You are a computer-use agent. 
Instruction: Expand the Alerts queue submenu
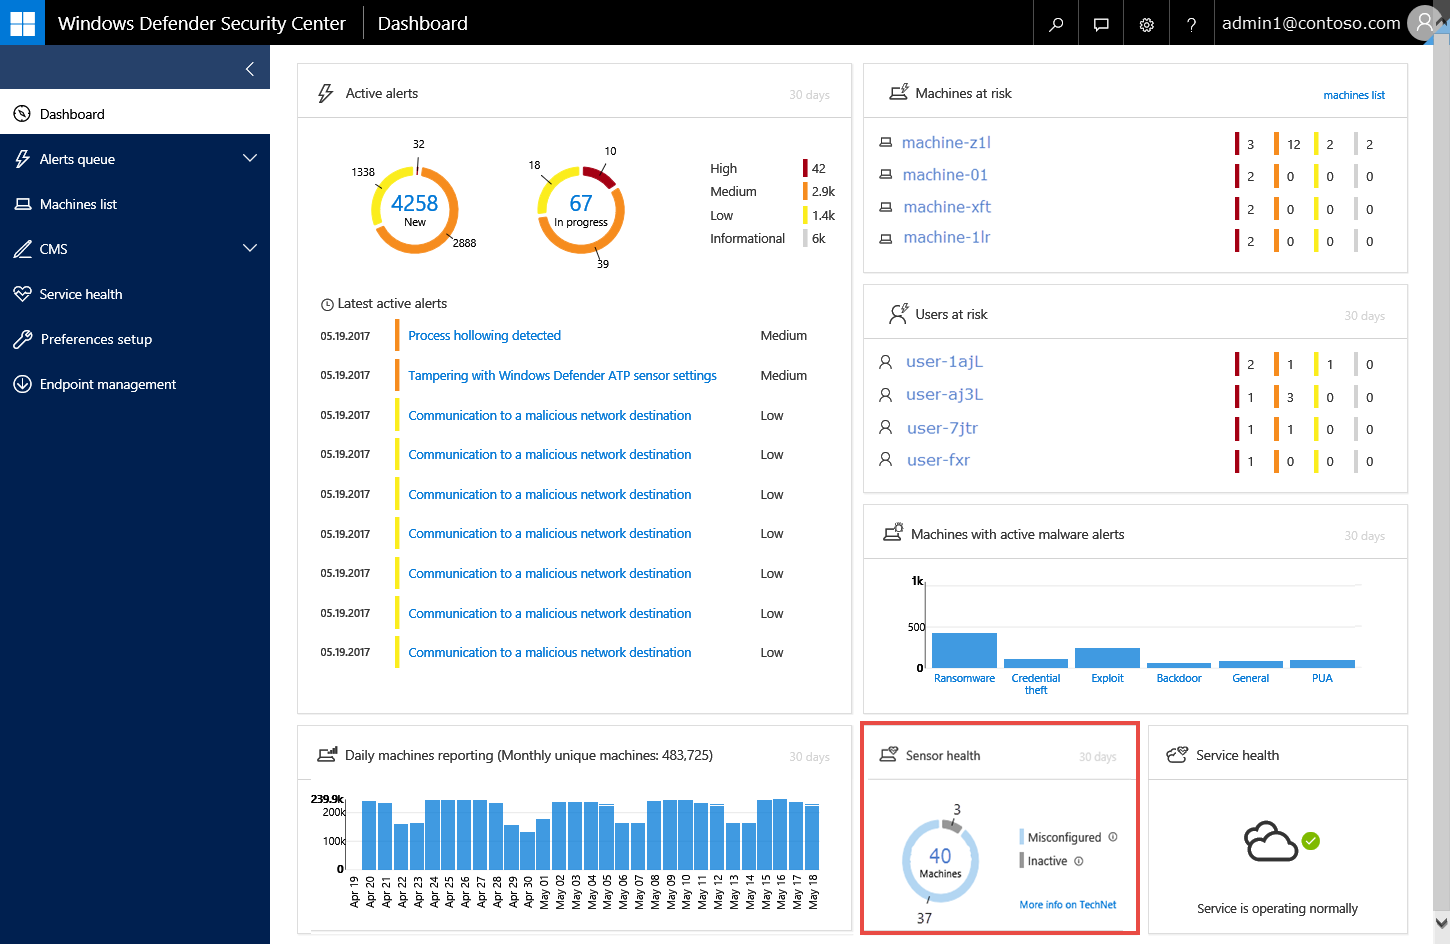pyautogui.click(x=250, y=158)
